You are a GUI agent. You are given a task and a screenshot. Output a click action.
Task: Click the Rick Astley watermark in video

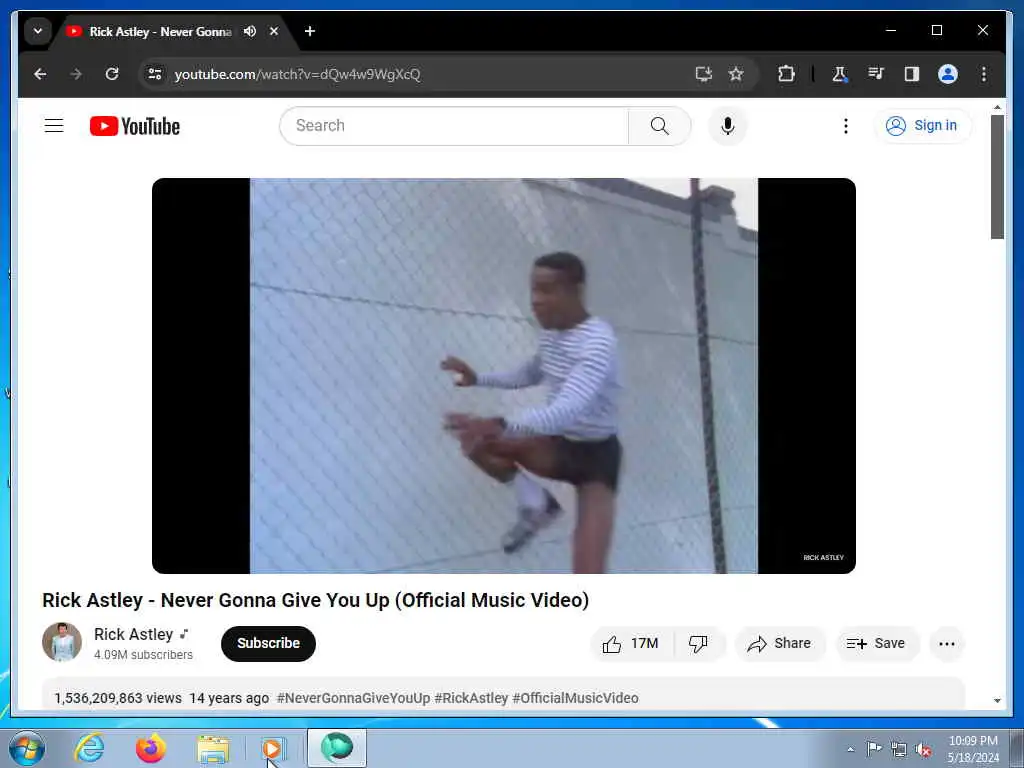point(824,558)
